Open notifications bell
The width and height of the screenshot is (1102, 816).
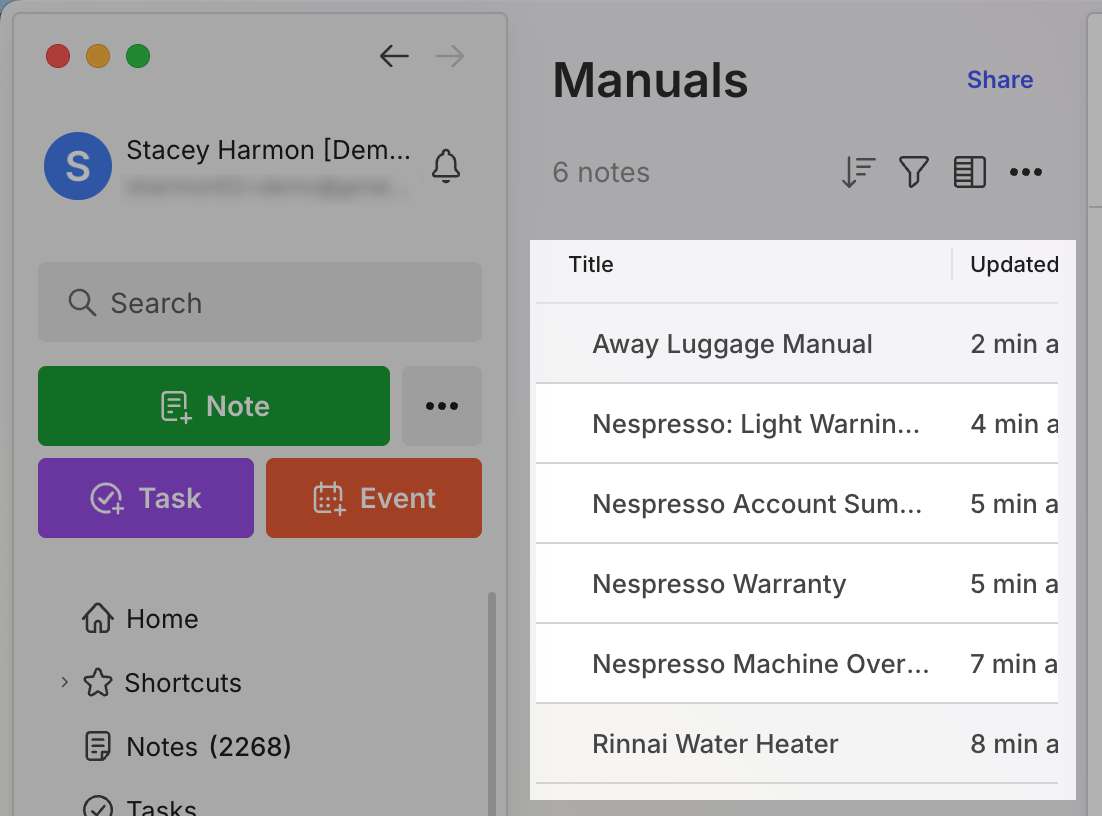point(446,166)
